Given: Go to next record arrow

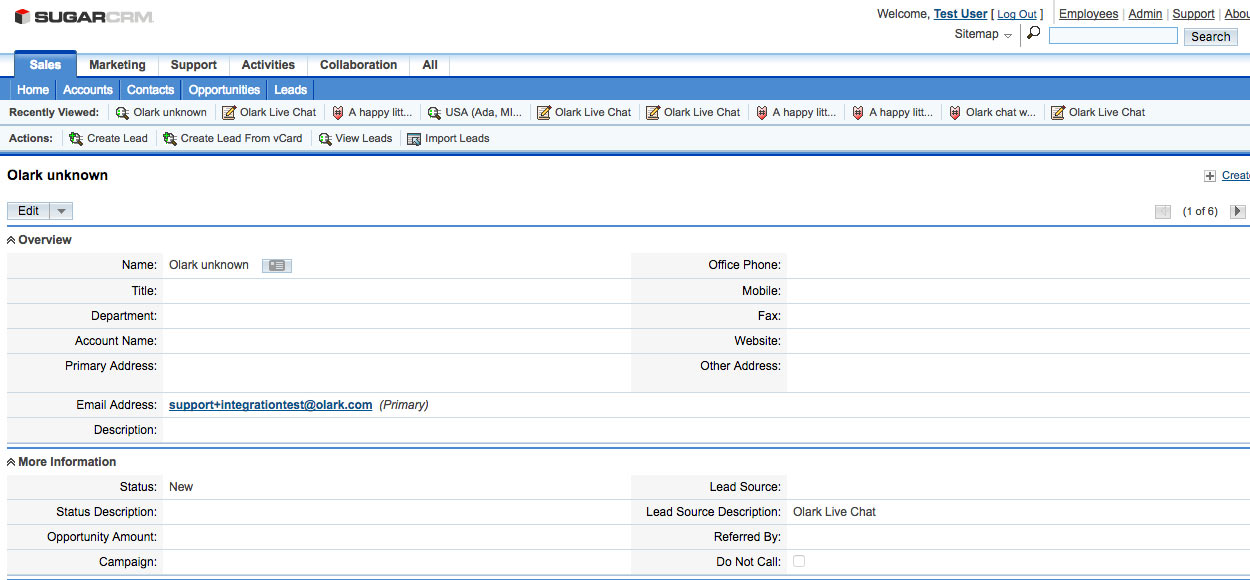Looking at the screenshot, I should 1238,211.
